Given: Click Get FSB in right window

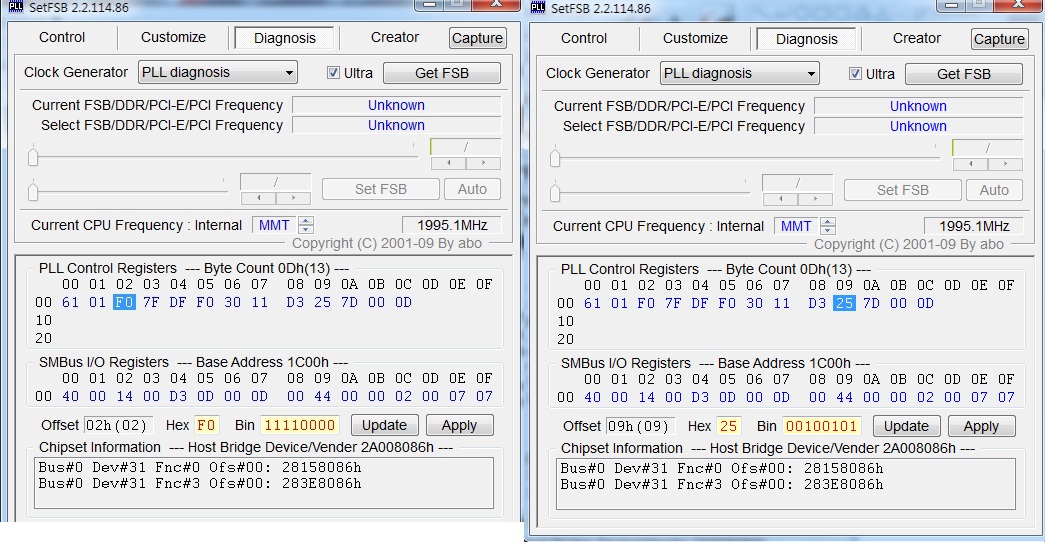Looking at the screenshot, I should click(x=963, y=73).
